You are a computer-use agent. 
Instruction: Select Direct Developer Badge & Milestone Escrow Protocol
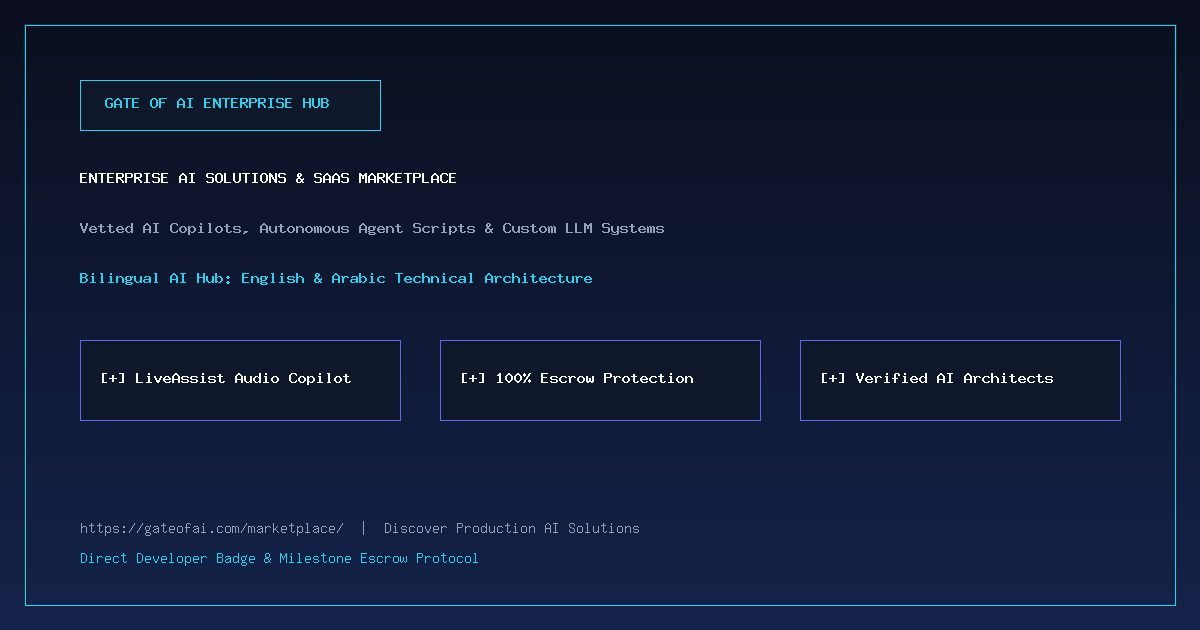pos(279,558)
